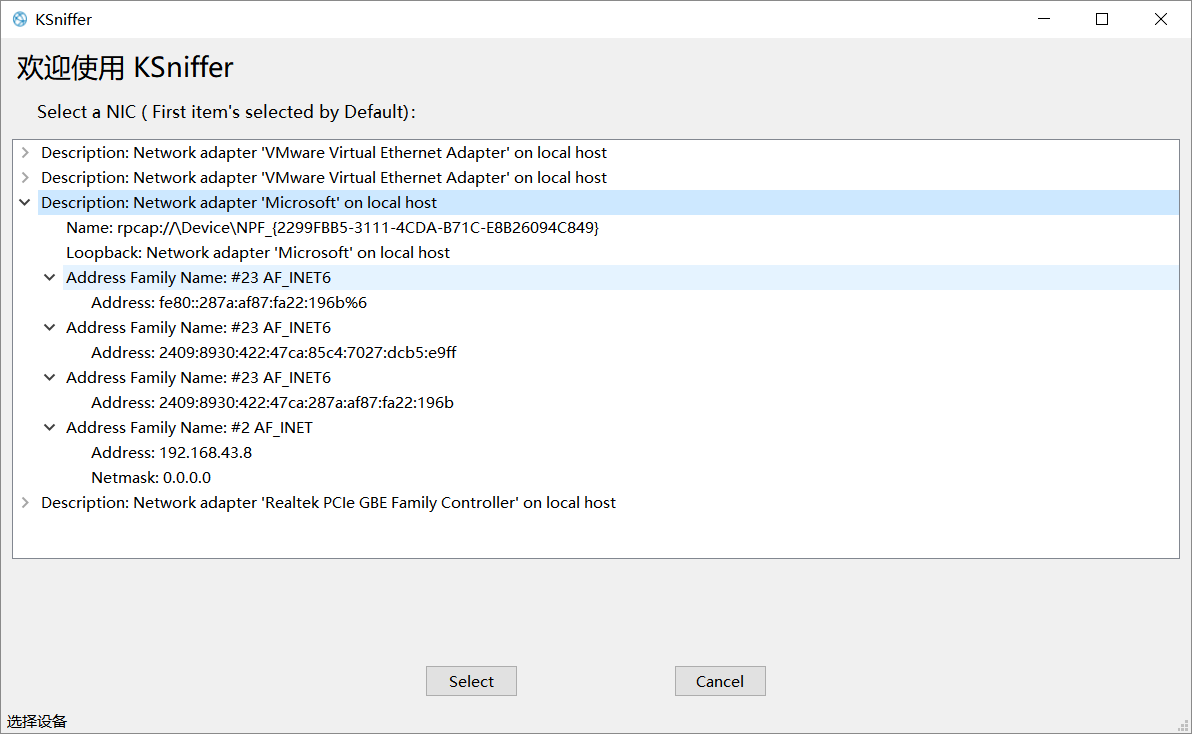Image resolution: width=1192 pixels, height=734 pixels.
Task: Select the Netmask 0.0.0.0 row
Action: (x=151, y=478)
